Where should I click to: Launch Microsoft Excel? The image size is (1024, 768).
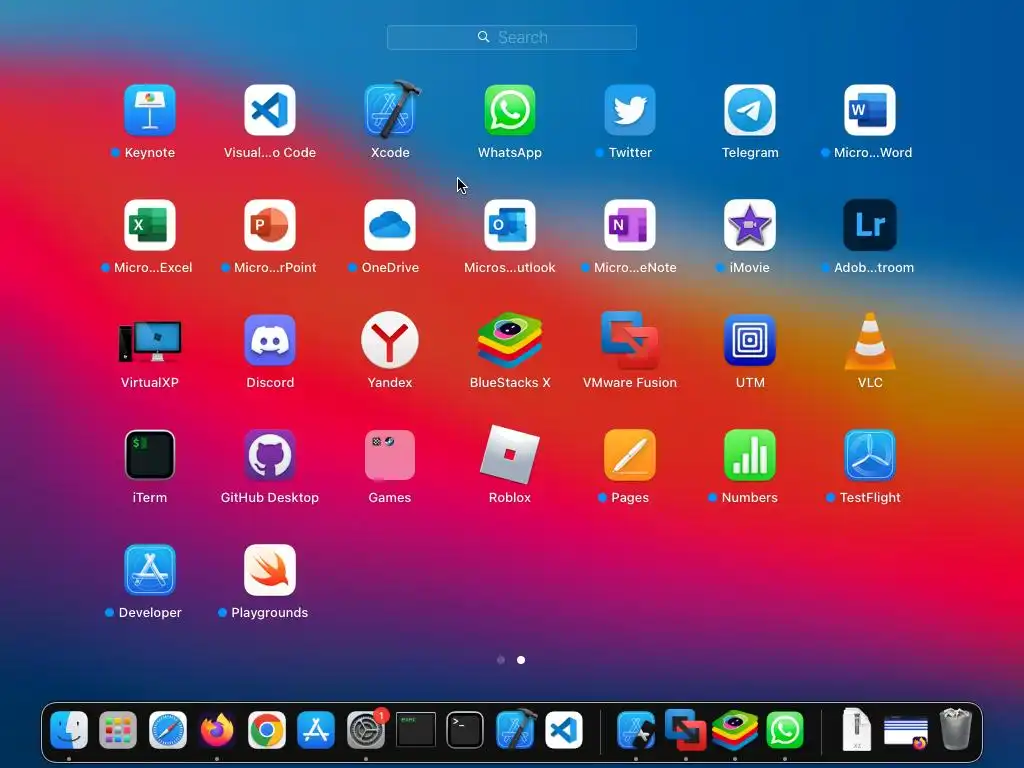pos(150,225)
